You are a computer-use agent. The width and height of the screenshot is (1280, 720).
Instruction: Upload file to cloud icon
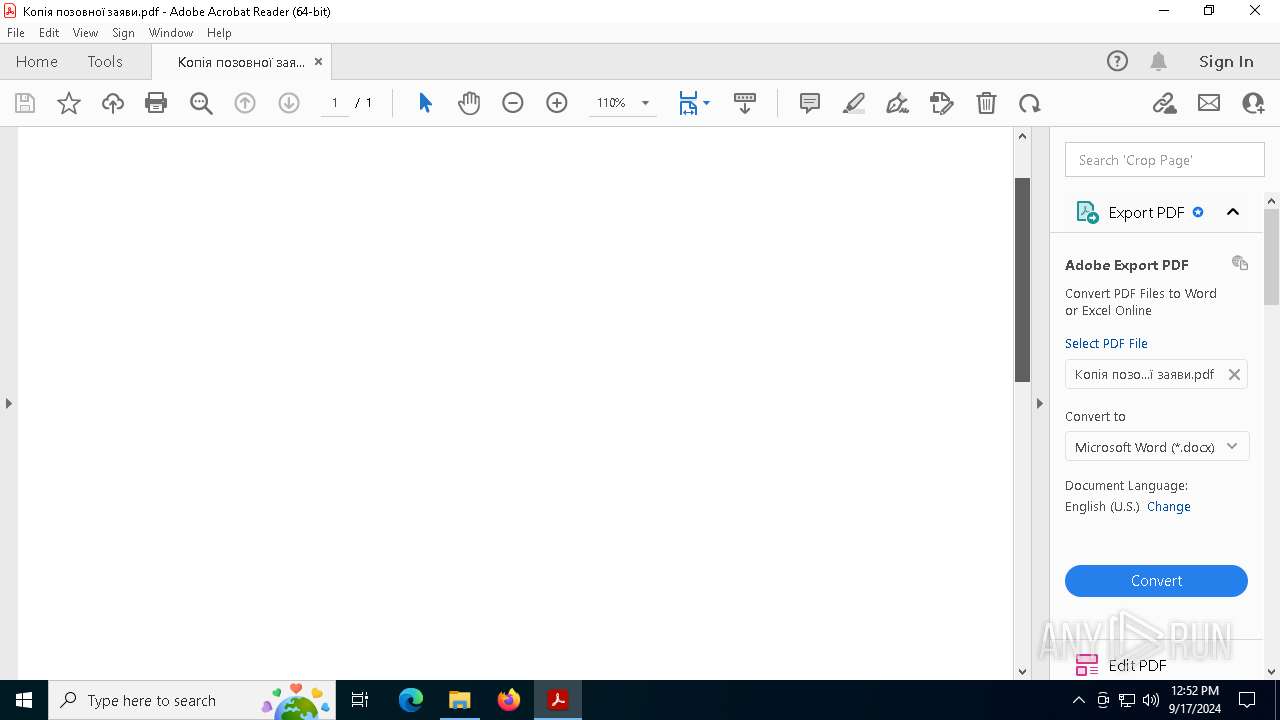pos(113,103)
